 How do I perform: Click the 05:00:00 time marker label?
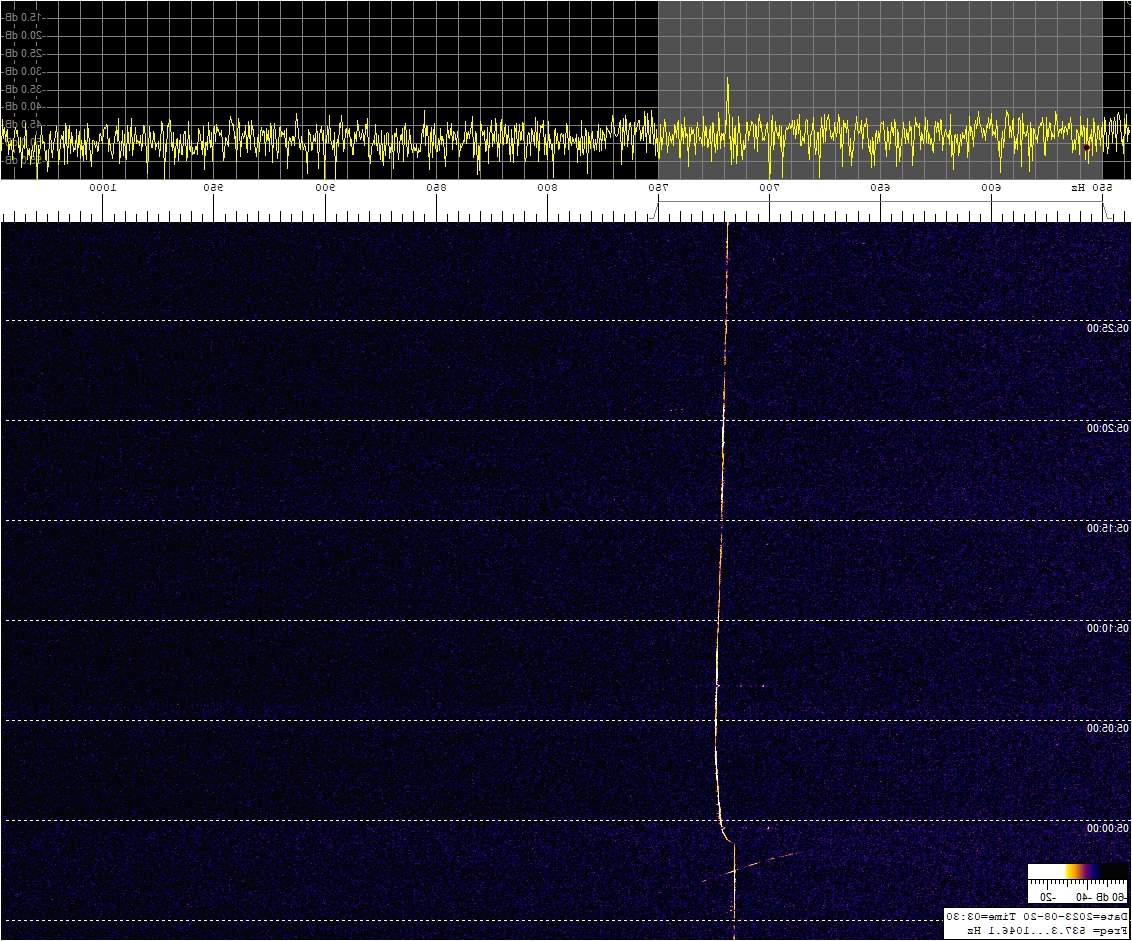click(1108, 828)
